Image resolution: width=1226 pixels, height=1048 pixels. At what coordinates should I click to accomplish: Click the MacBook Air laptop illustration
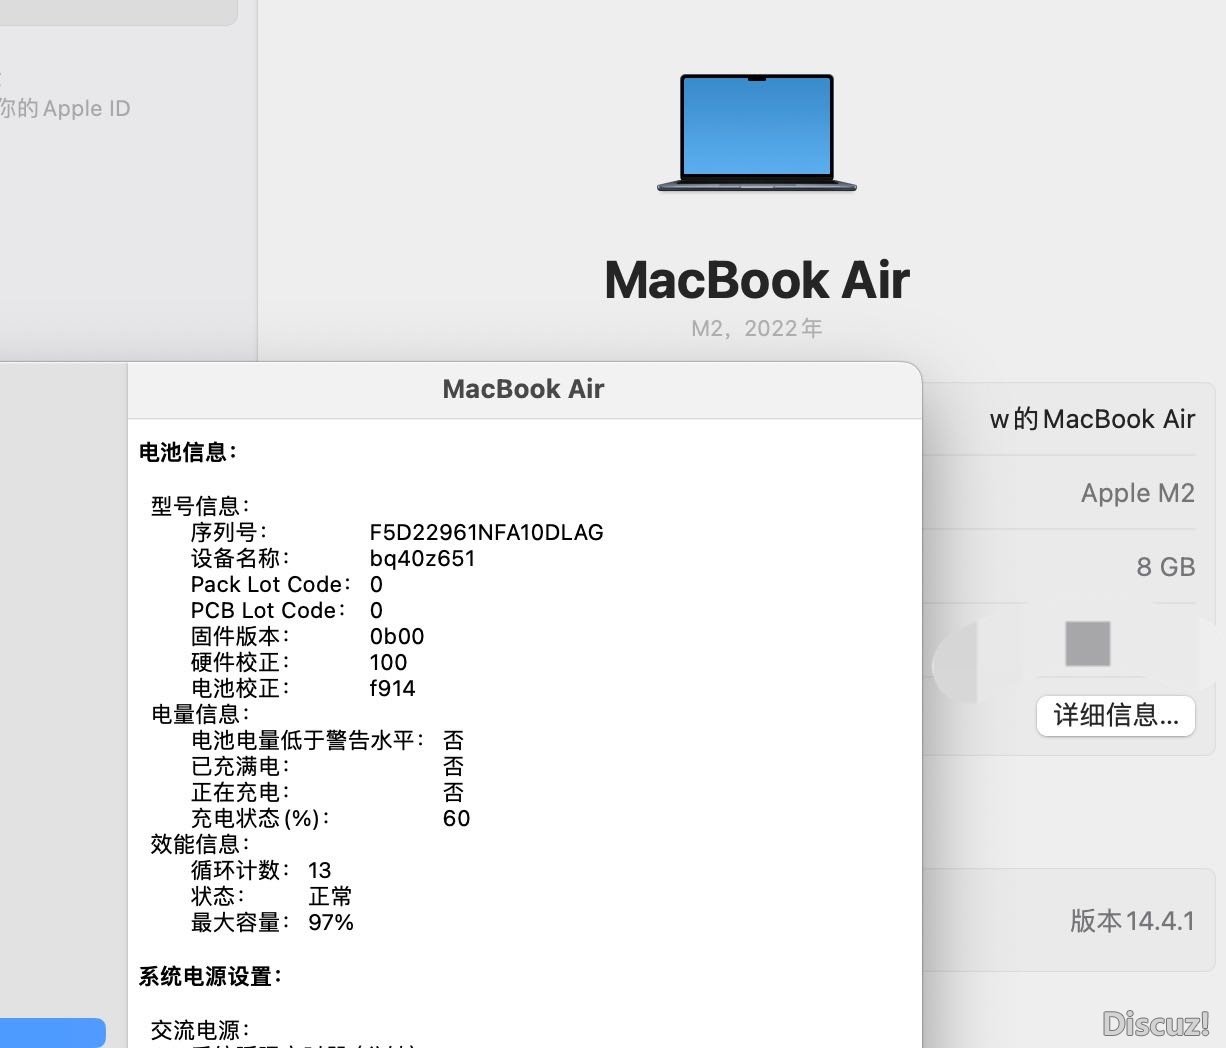click(x=757, y=133)
